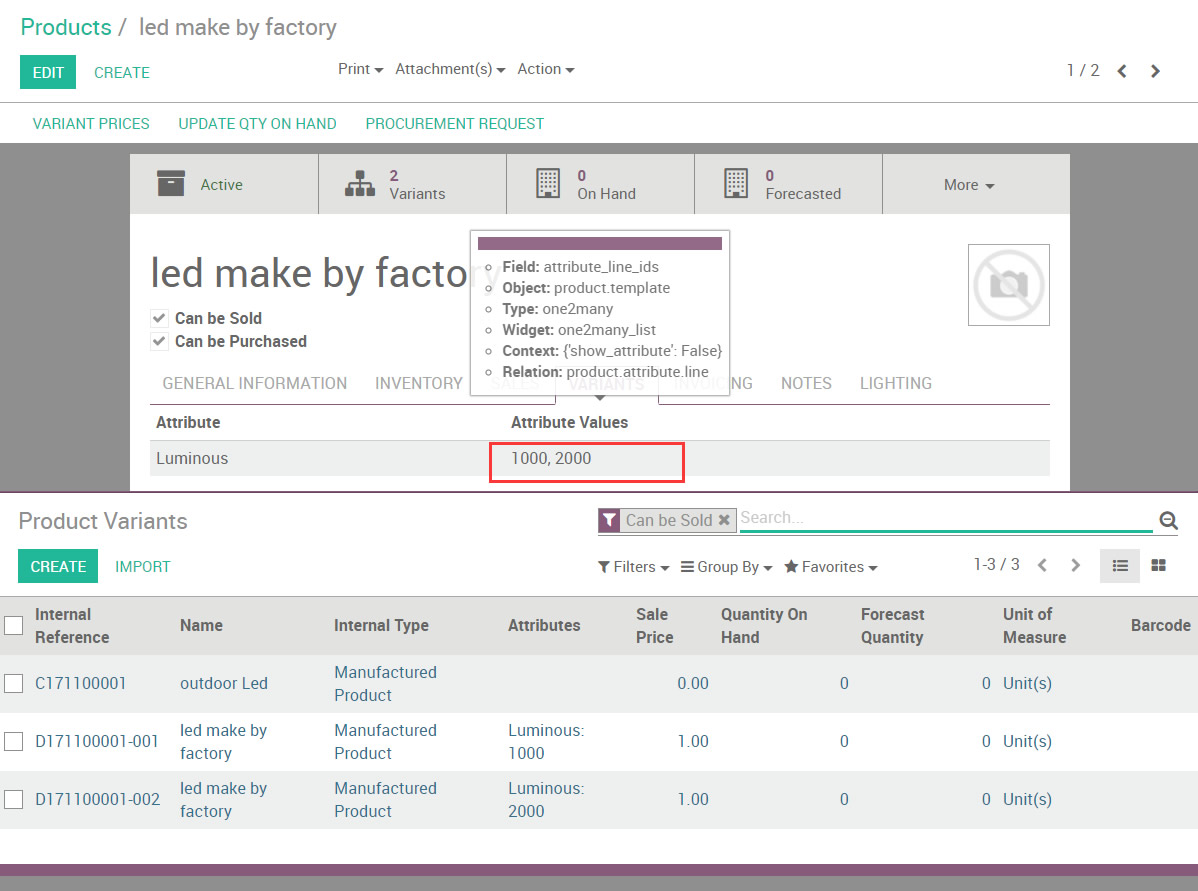Tick the select-all checkbox in table header
This screenshot has height=891, width=1198.
(x=13, y=625)
